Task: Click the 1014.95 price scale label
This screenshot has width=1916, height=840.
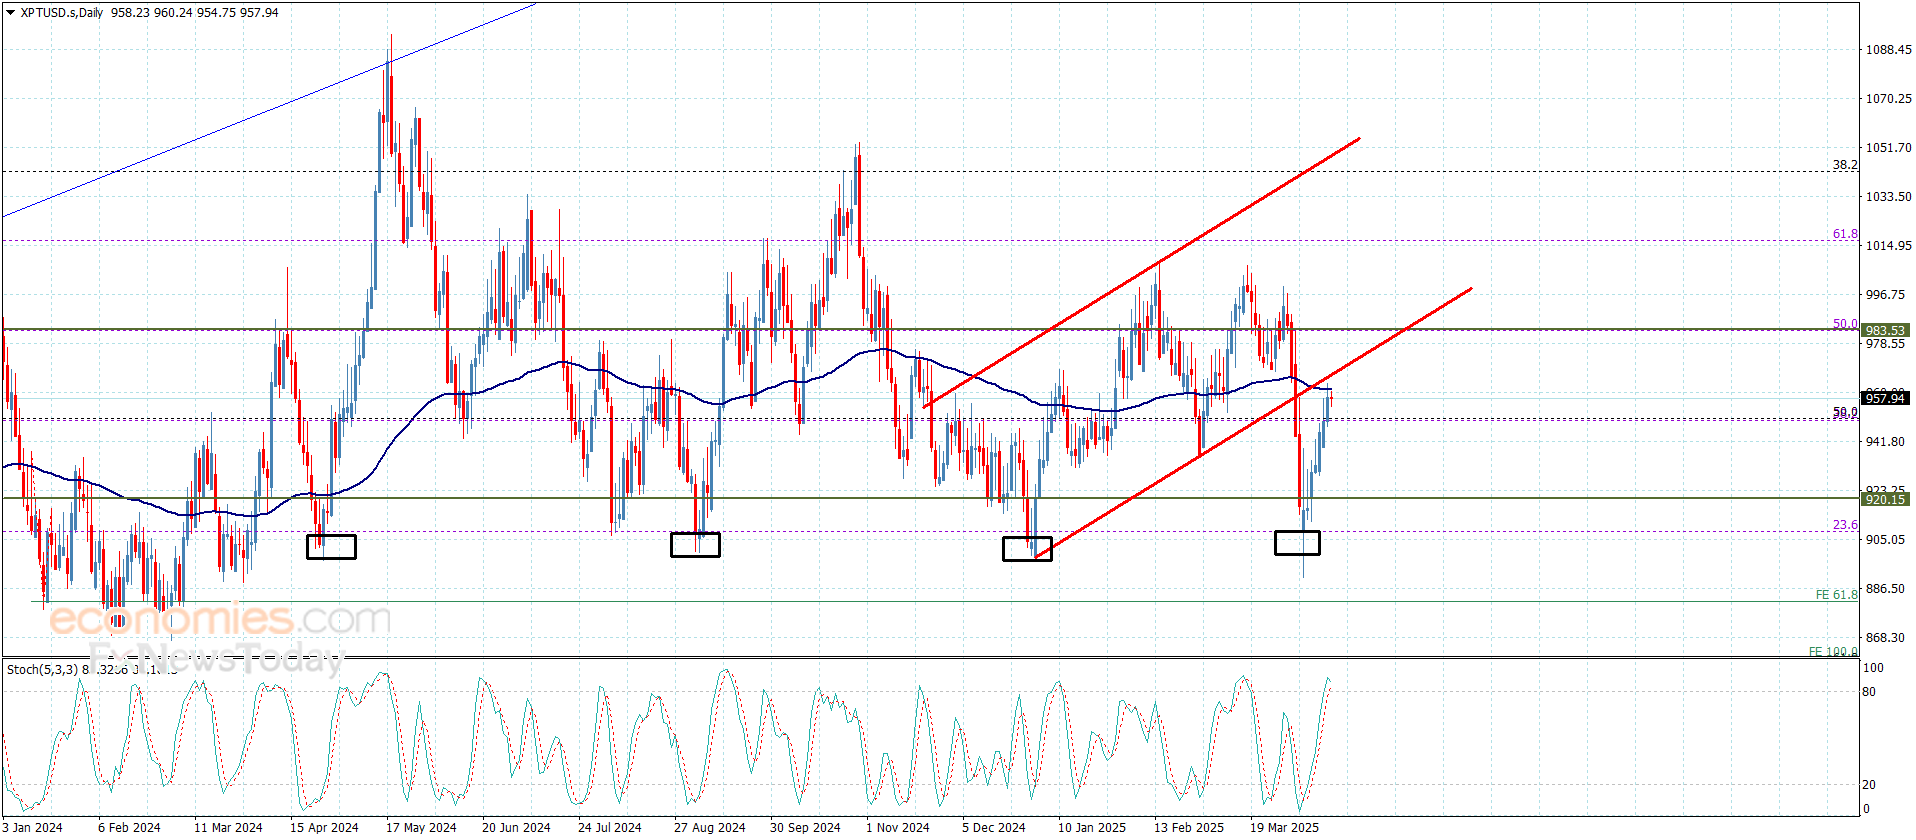Action: [x=1888, y=246]
